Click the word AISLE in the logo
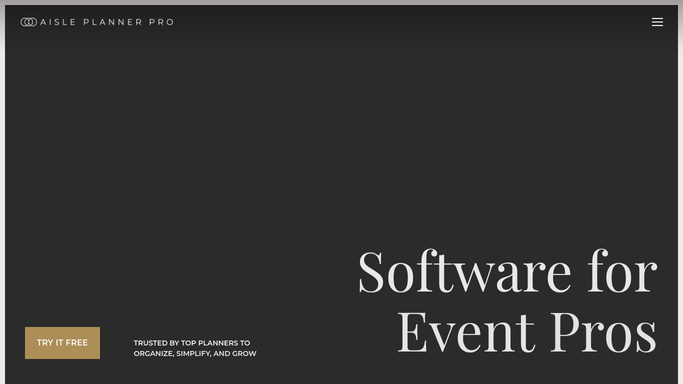This screenshot has height=384, width=683. pyautogui.click(x=58, y=22)
